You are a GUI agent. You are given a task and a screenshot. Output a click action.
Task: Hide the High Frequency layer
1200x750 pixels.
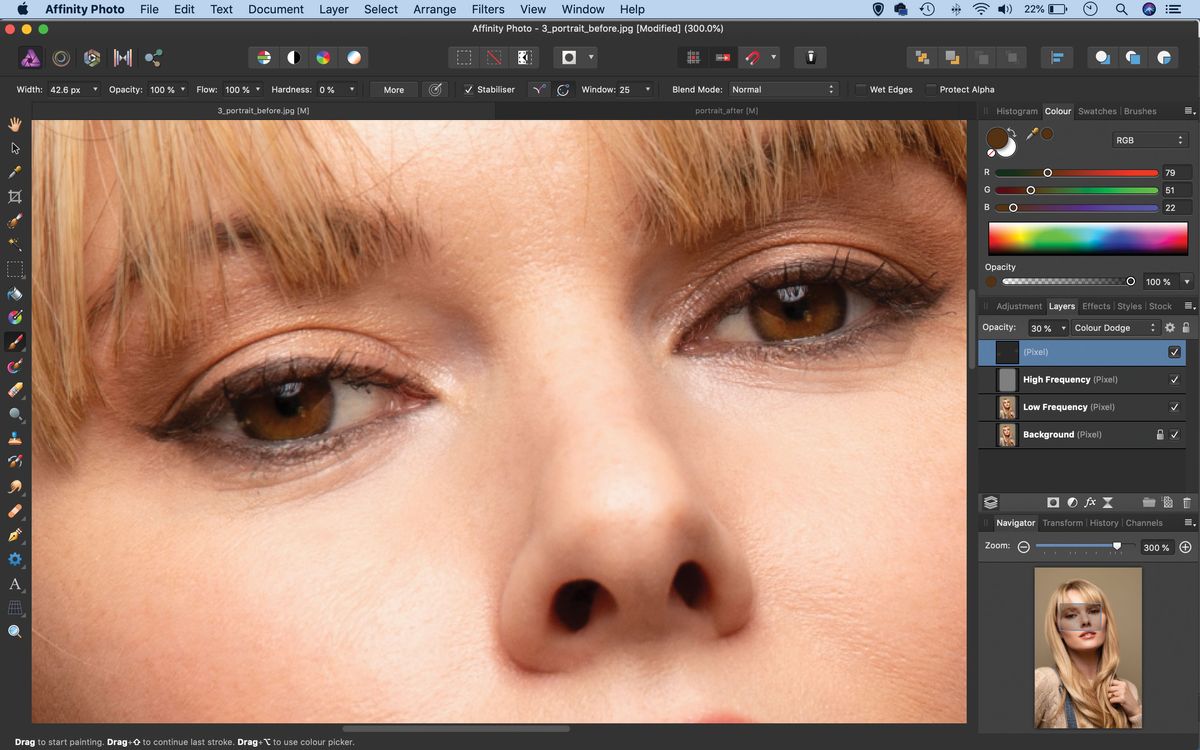pyautogui.click(x=1174, y=379)
